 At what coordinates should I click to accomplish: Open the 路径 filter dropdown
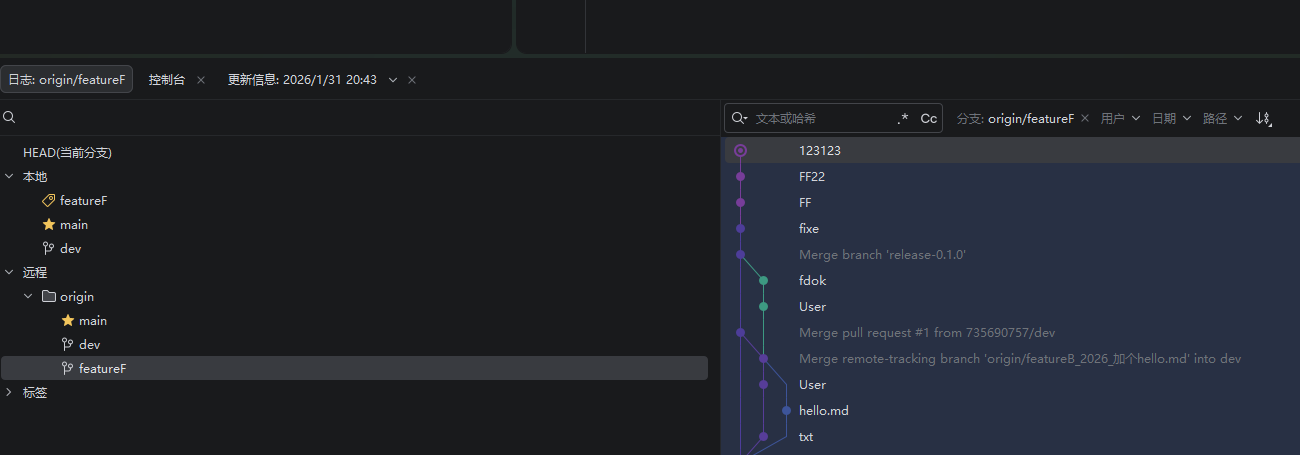[x=1222, y=118]
